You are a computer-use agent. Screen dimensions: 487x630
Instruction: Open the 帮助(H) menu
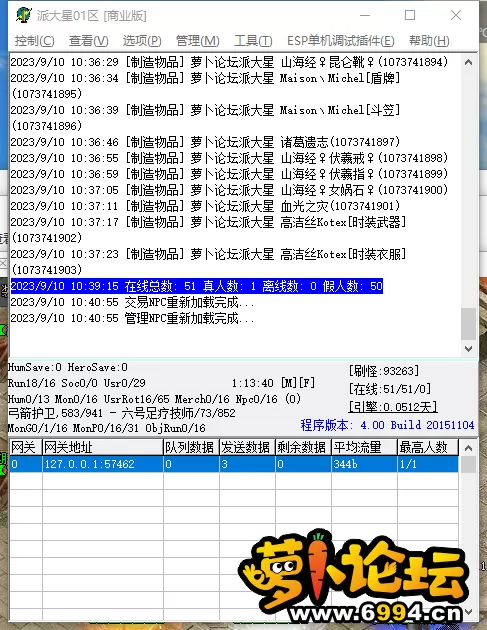429,41
